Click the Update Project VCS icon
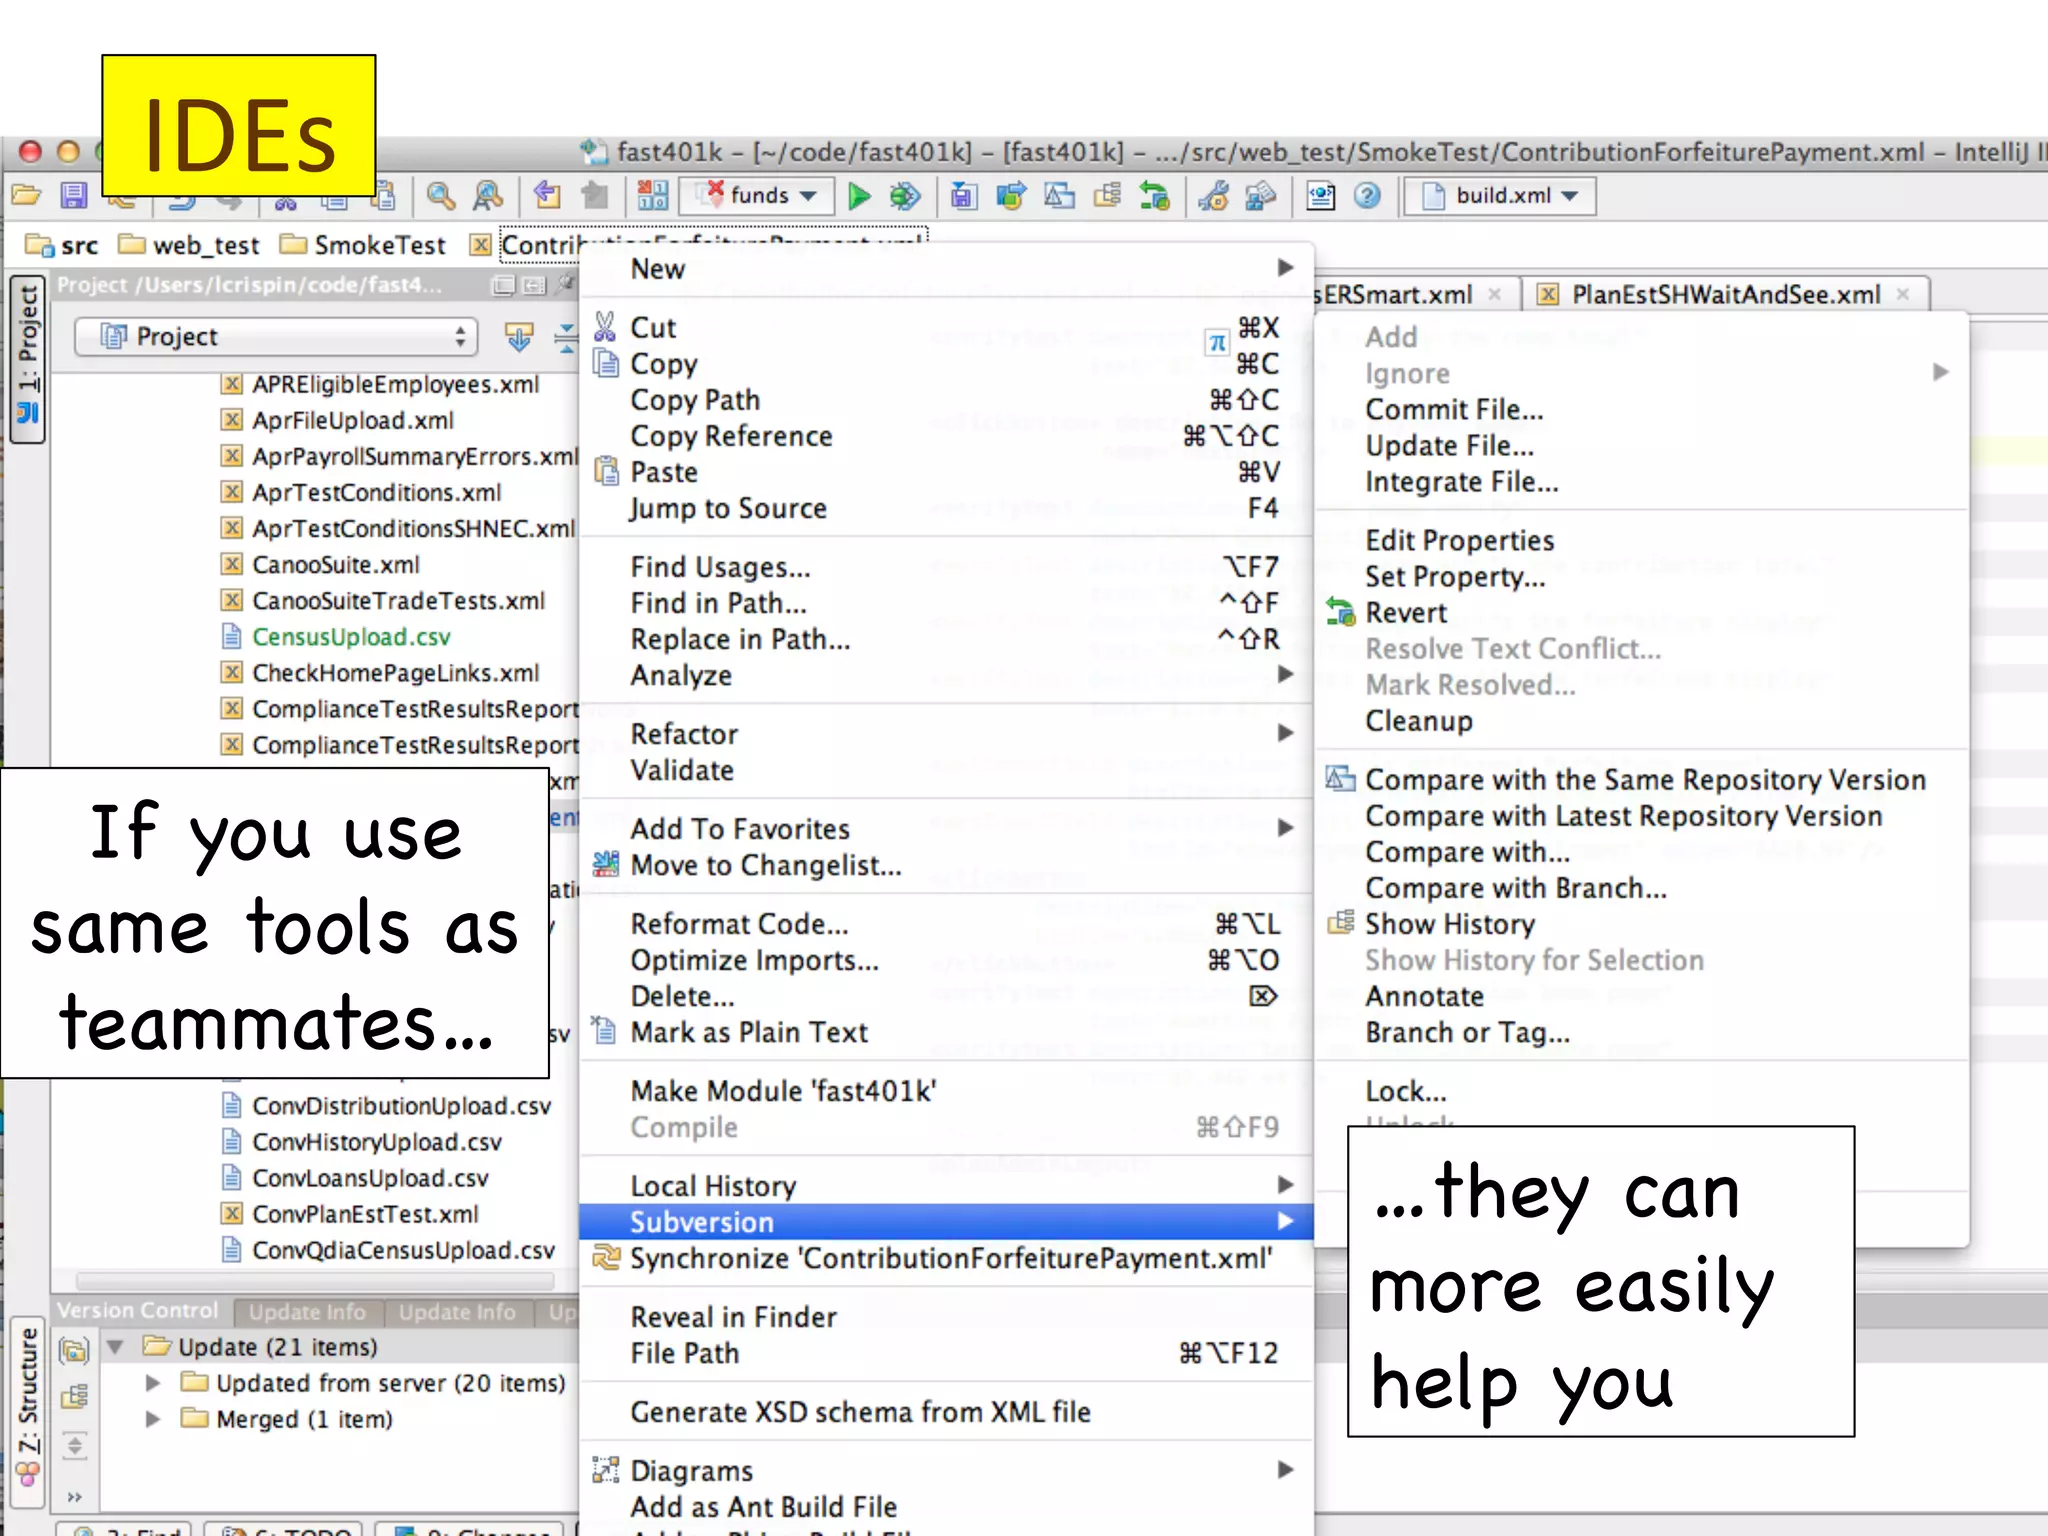Image resolution: width=2048 pixels, height=1536 pixels. coord(963,195)
